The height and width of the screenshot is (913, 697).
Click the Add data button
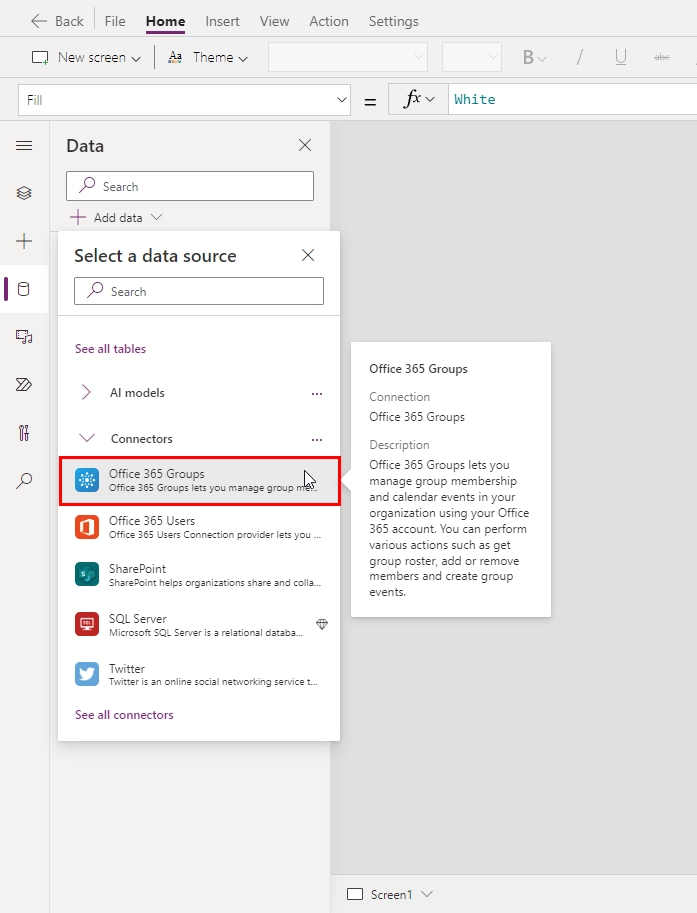coord(116,217)
